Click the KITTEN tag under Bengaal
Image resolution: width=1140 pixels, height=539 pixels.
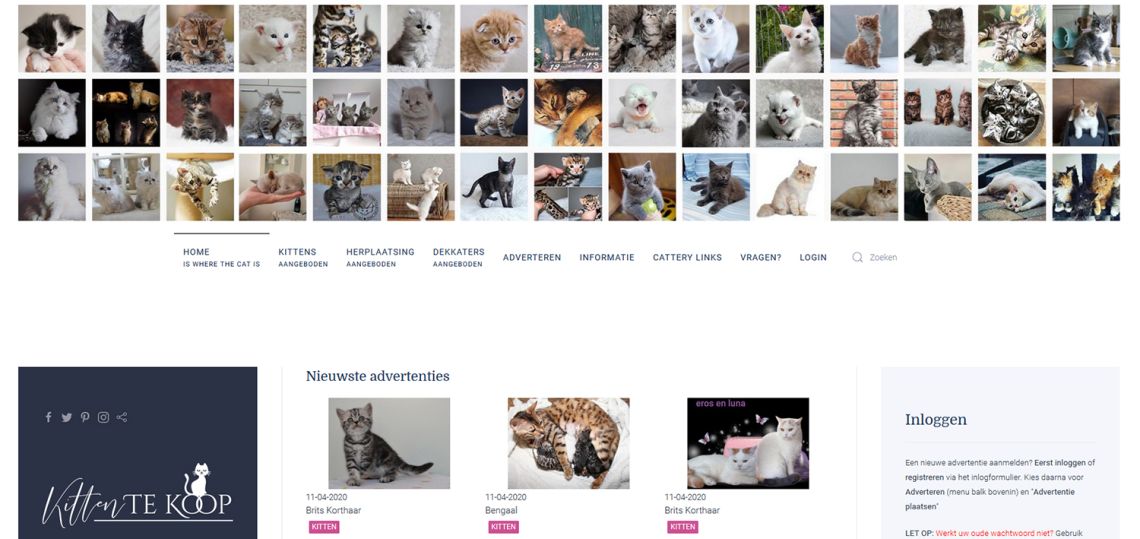[503, 527]
